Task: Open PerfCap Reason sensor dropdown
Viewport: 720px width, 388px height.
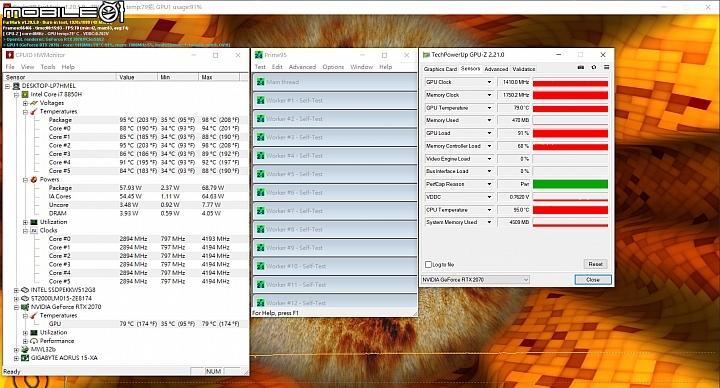Action: [489, 184]
